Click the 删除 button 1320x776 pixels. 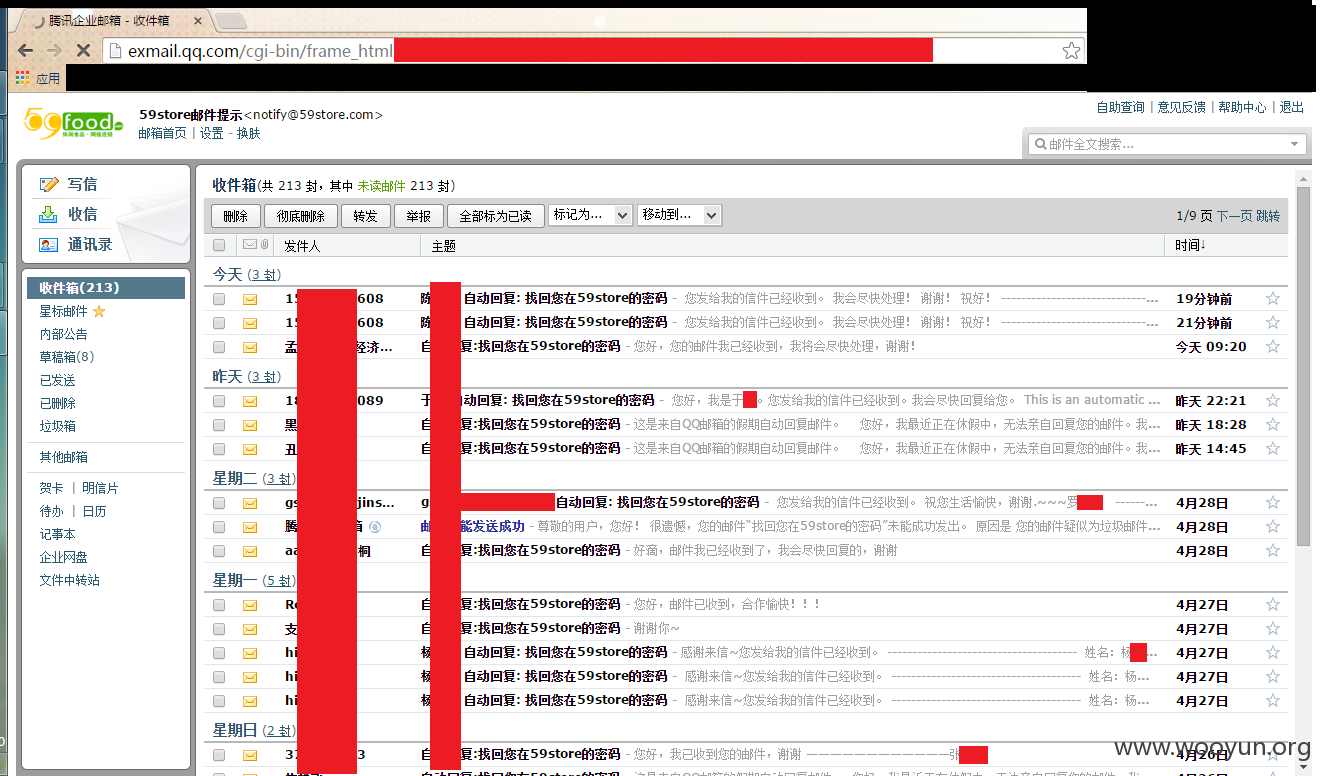[x=236, y=216]
